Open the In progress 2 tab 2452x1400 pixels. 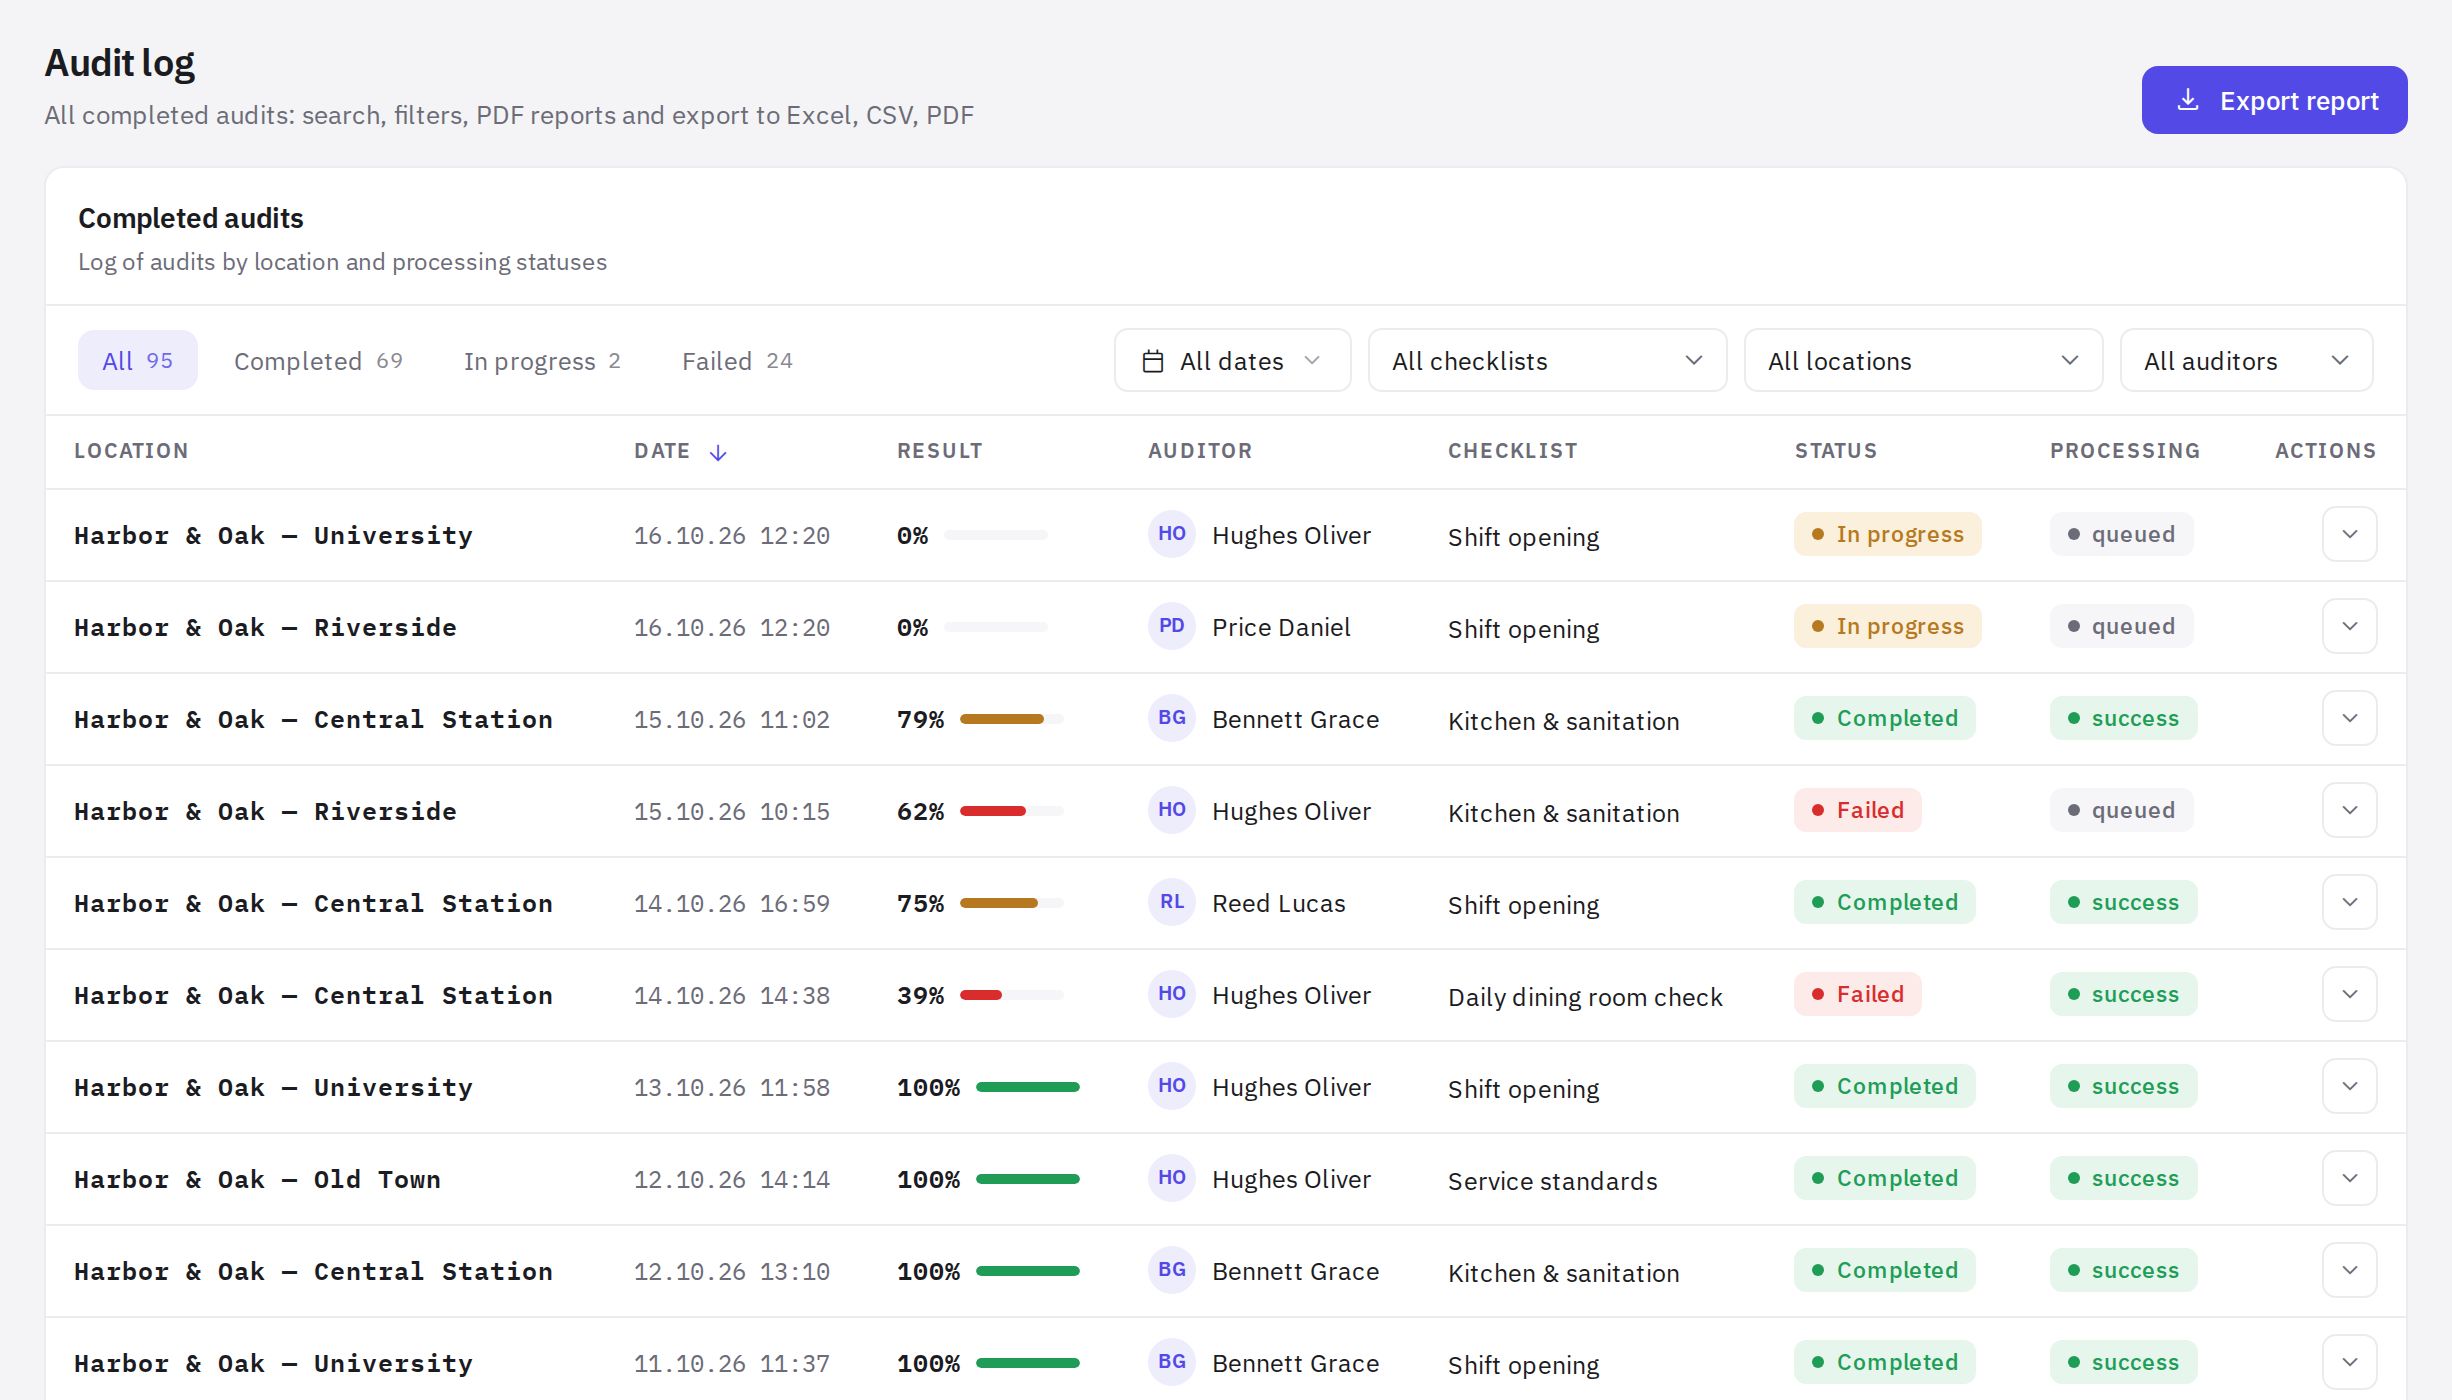[x=542, y=360]
